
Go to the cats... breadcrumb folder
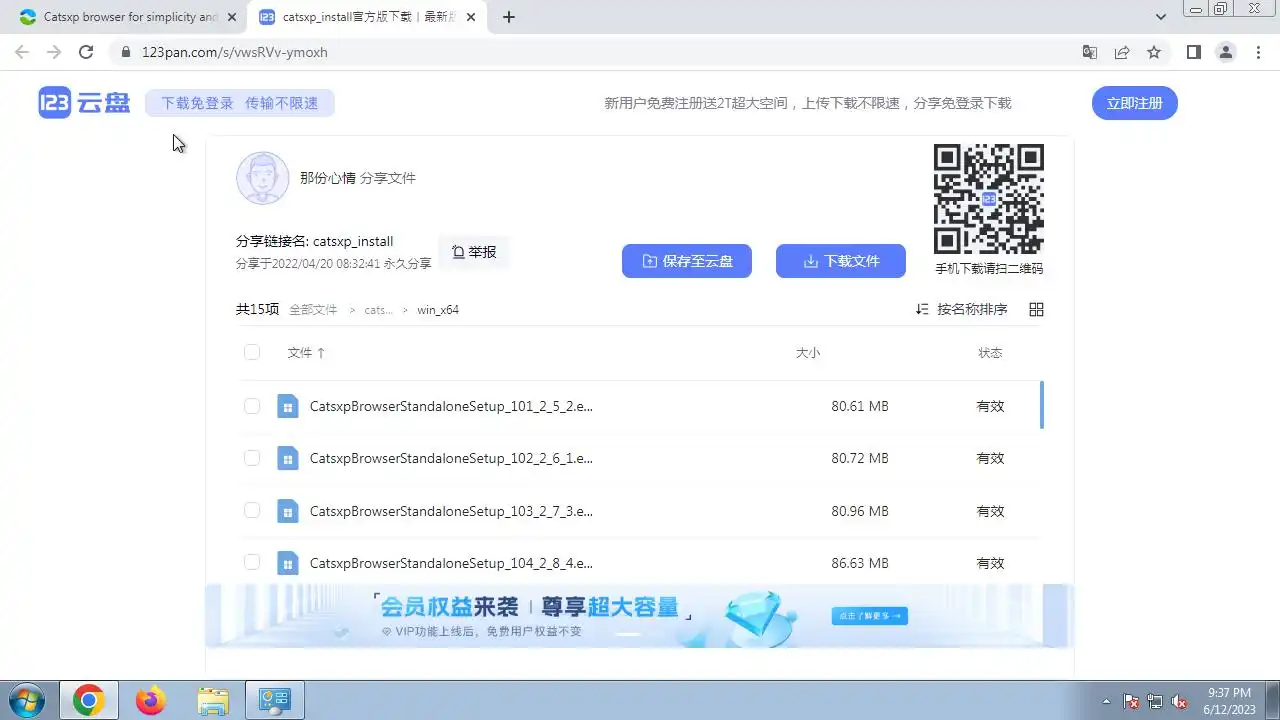(x=378, y=310)
